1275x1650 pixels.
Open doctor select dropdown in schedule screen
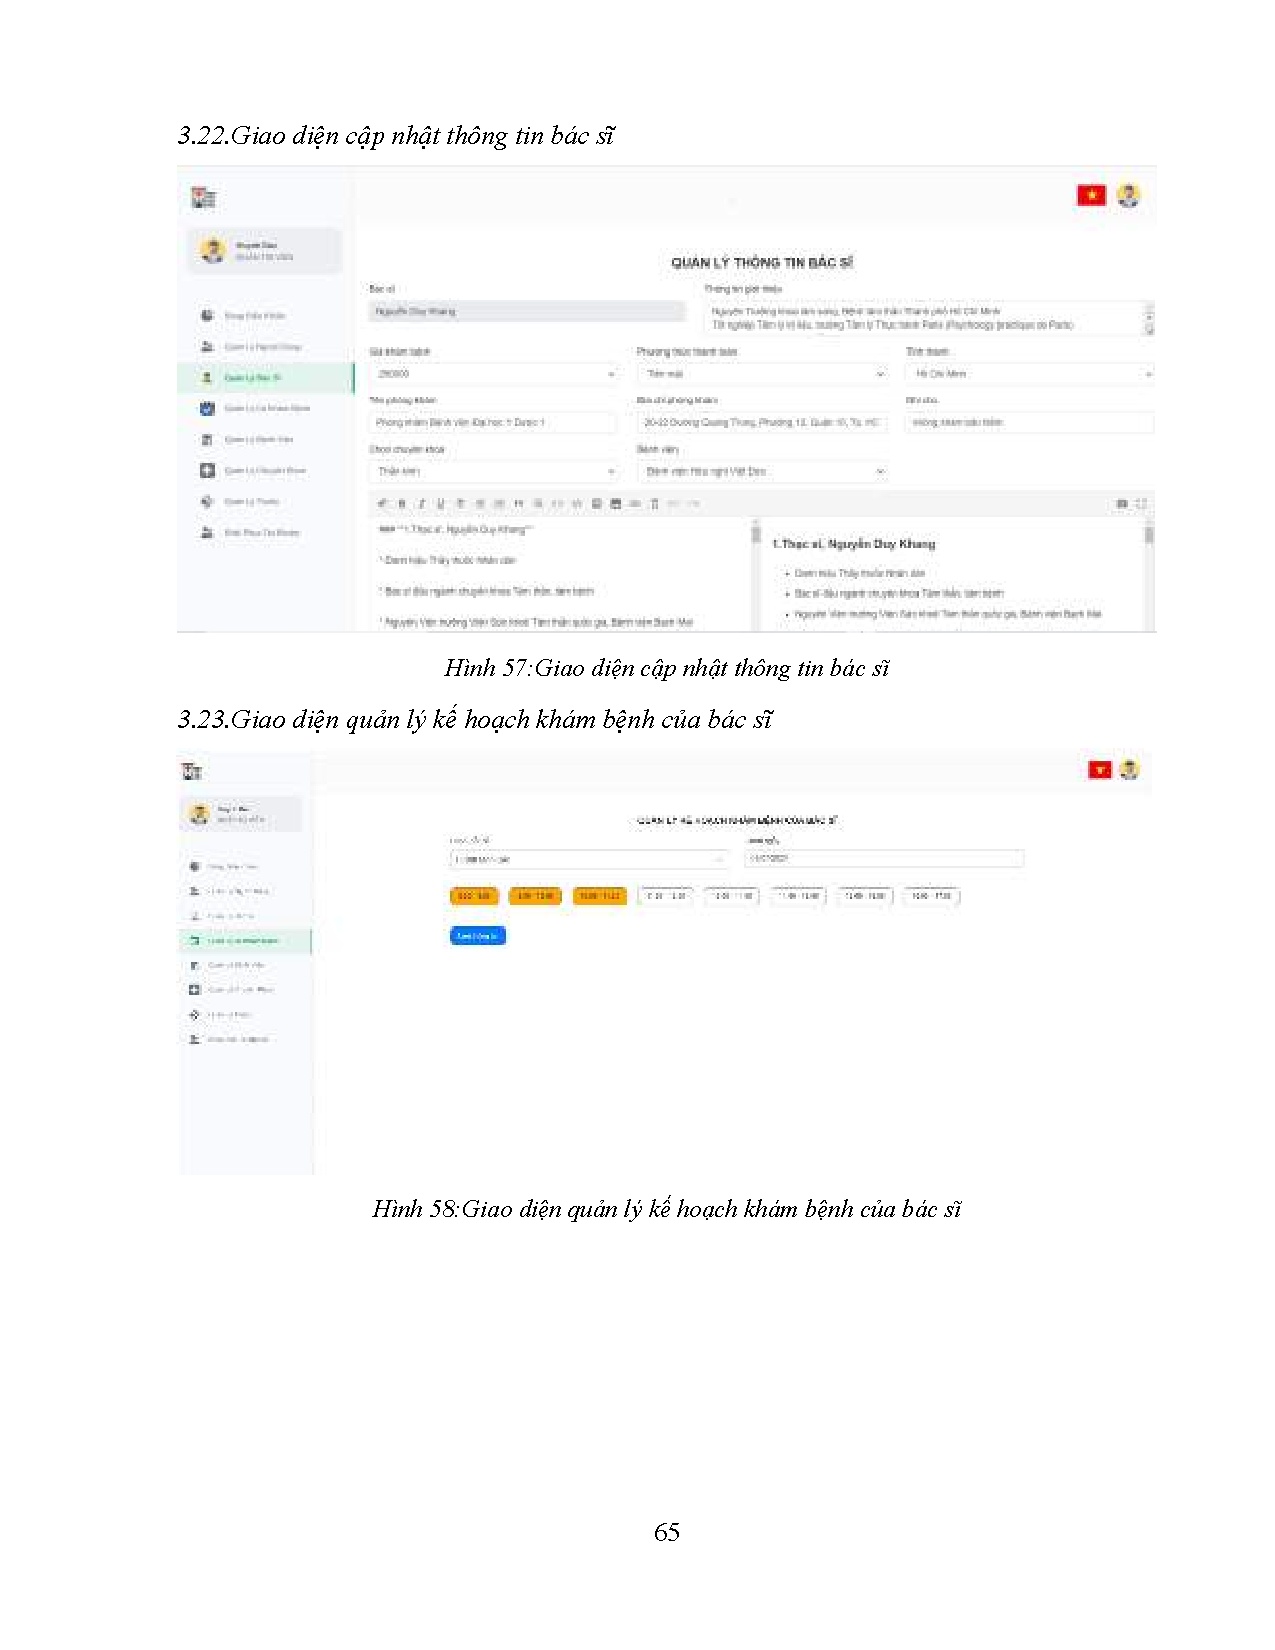589,859
